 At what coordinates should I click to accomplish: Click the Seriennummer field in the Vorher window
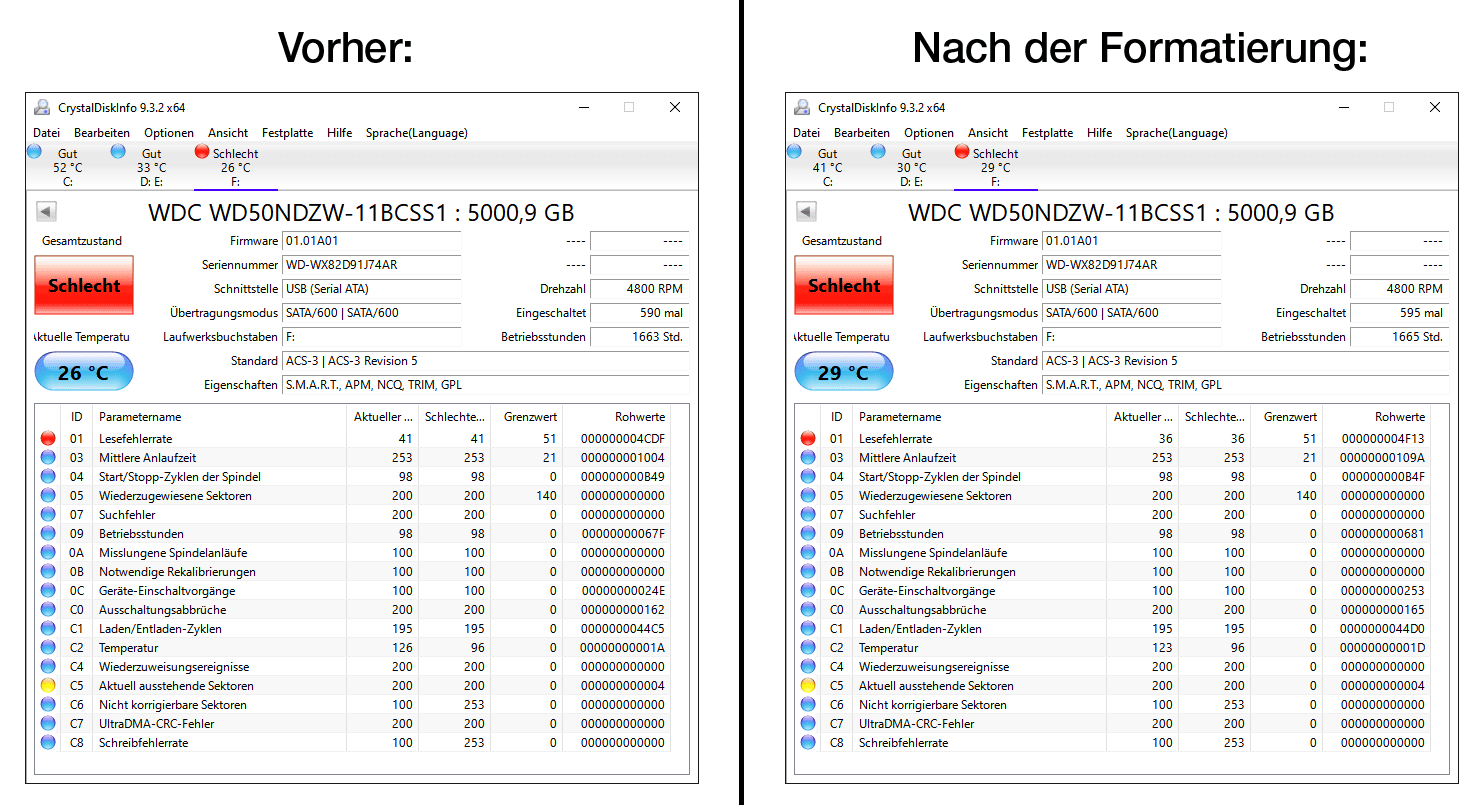372,265
